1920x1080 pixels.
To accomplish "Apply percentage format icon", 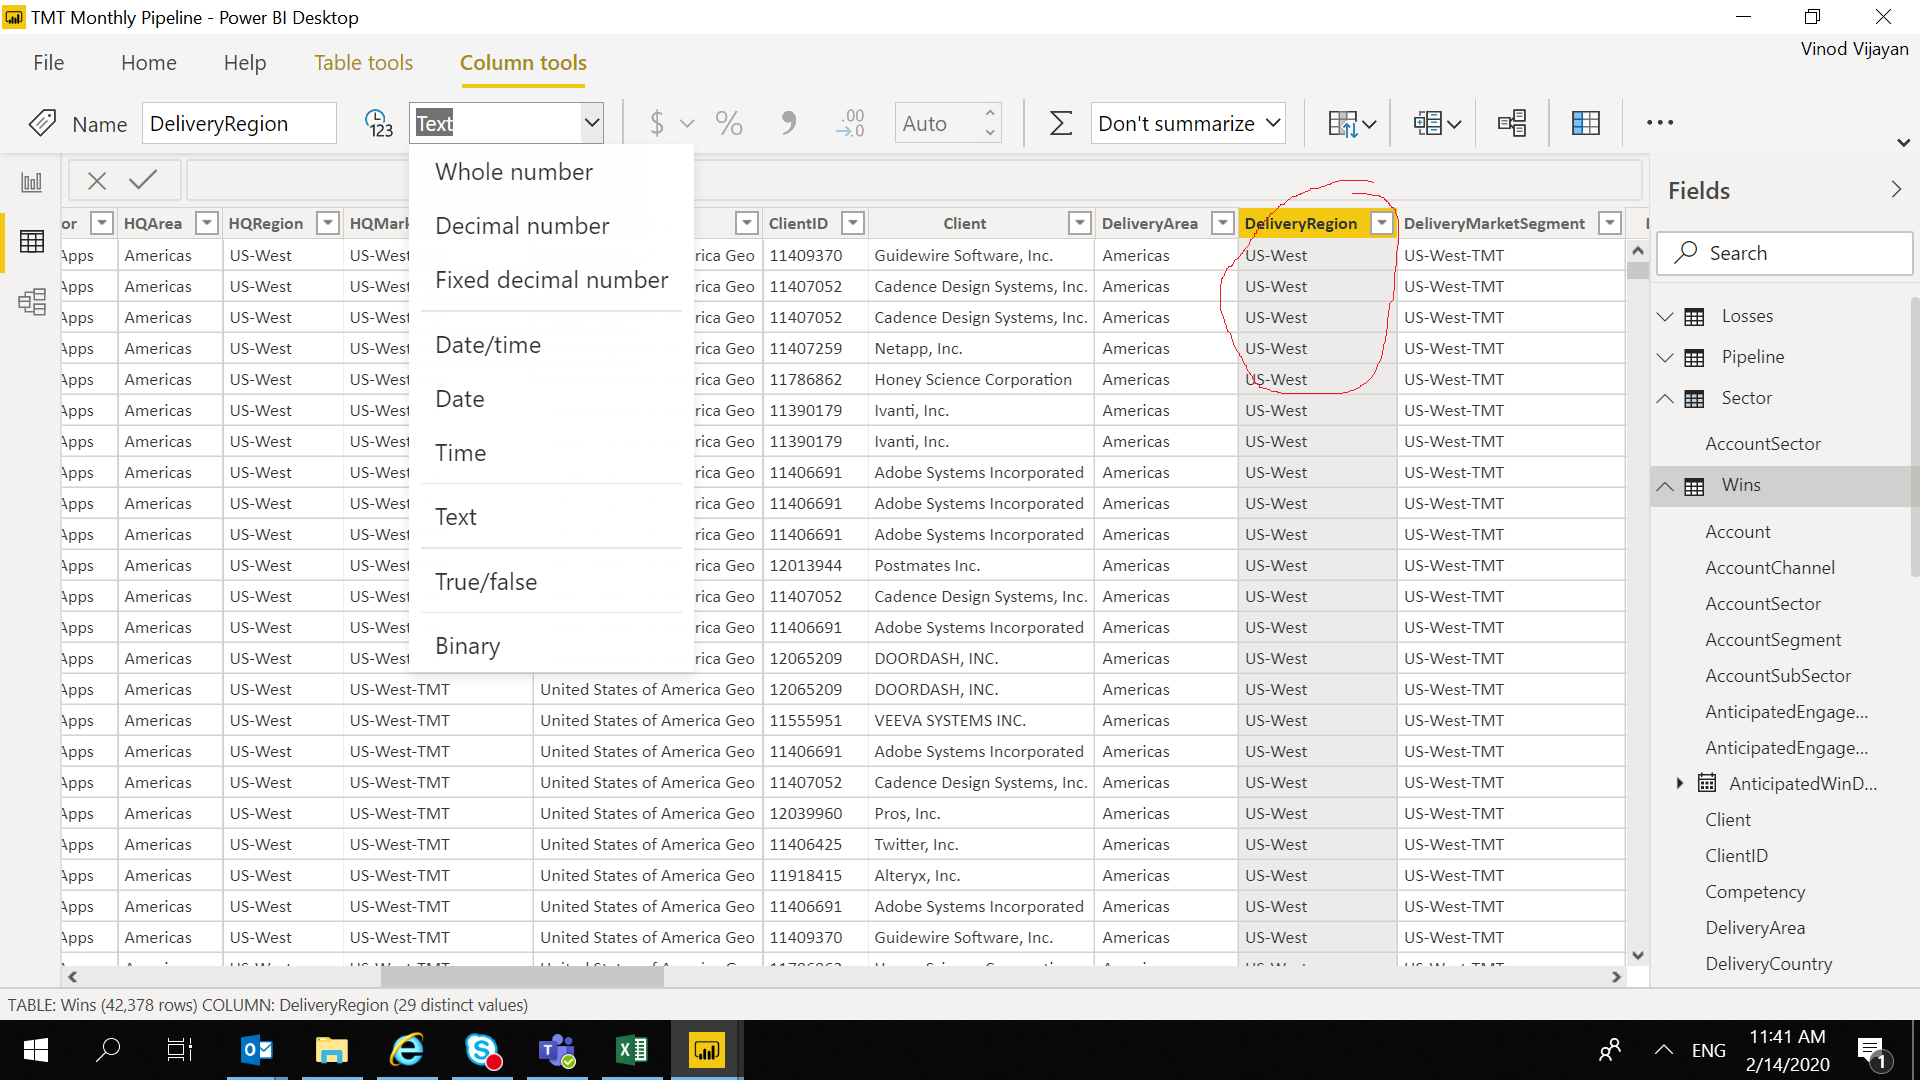I will tap(729, 123).
